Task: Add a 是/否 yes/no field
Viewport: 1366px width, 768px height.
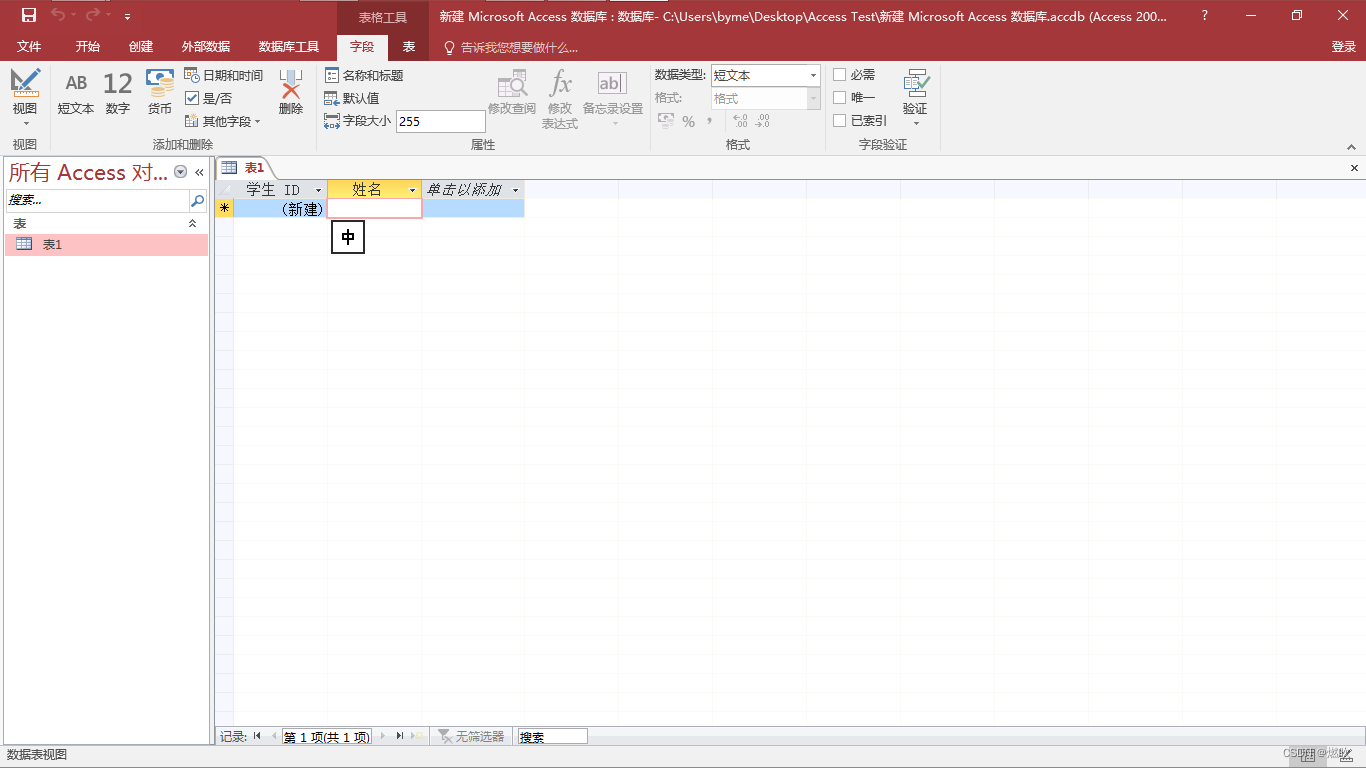Action: tap(209, 98)
